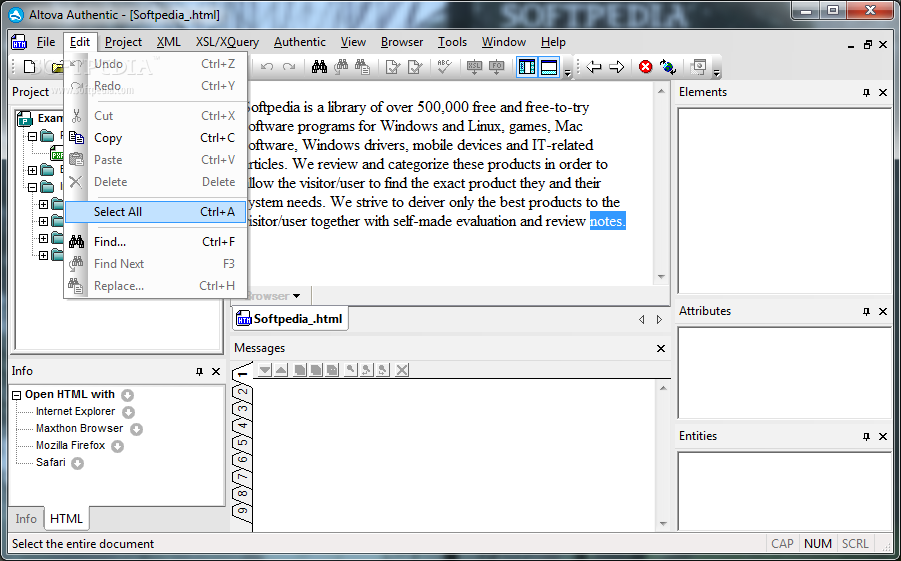The width and height of the screenshot is (901, 561).
Task: Open toolbar options at the browser toolbar end
Action: pos(716,73)
